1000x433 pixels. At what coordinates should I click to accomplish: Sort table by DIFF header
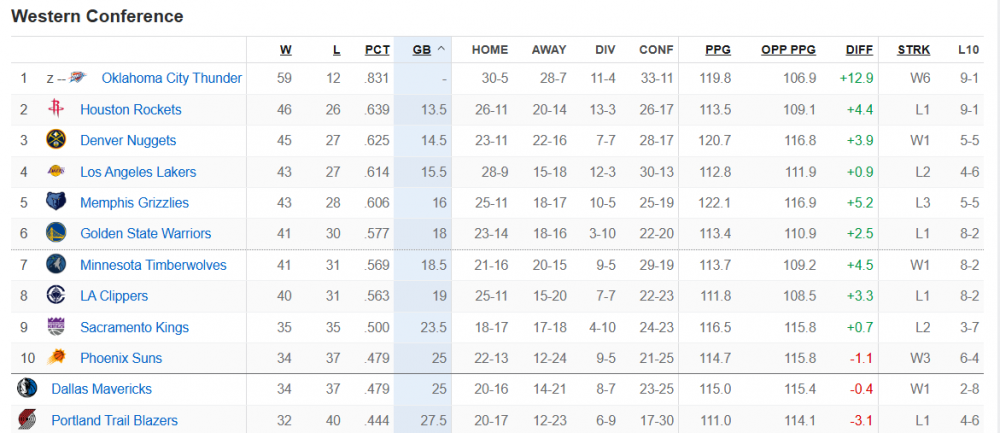(x=858, y=49)
